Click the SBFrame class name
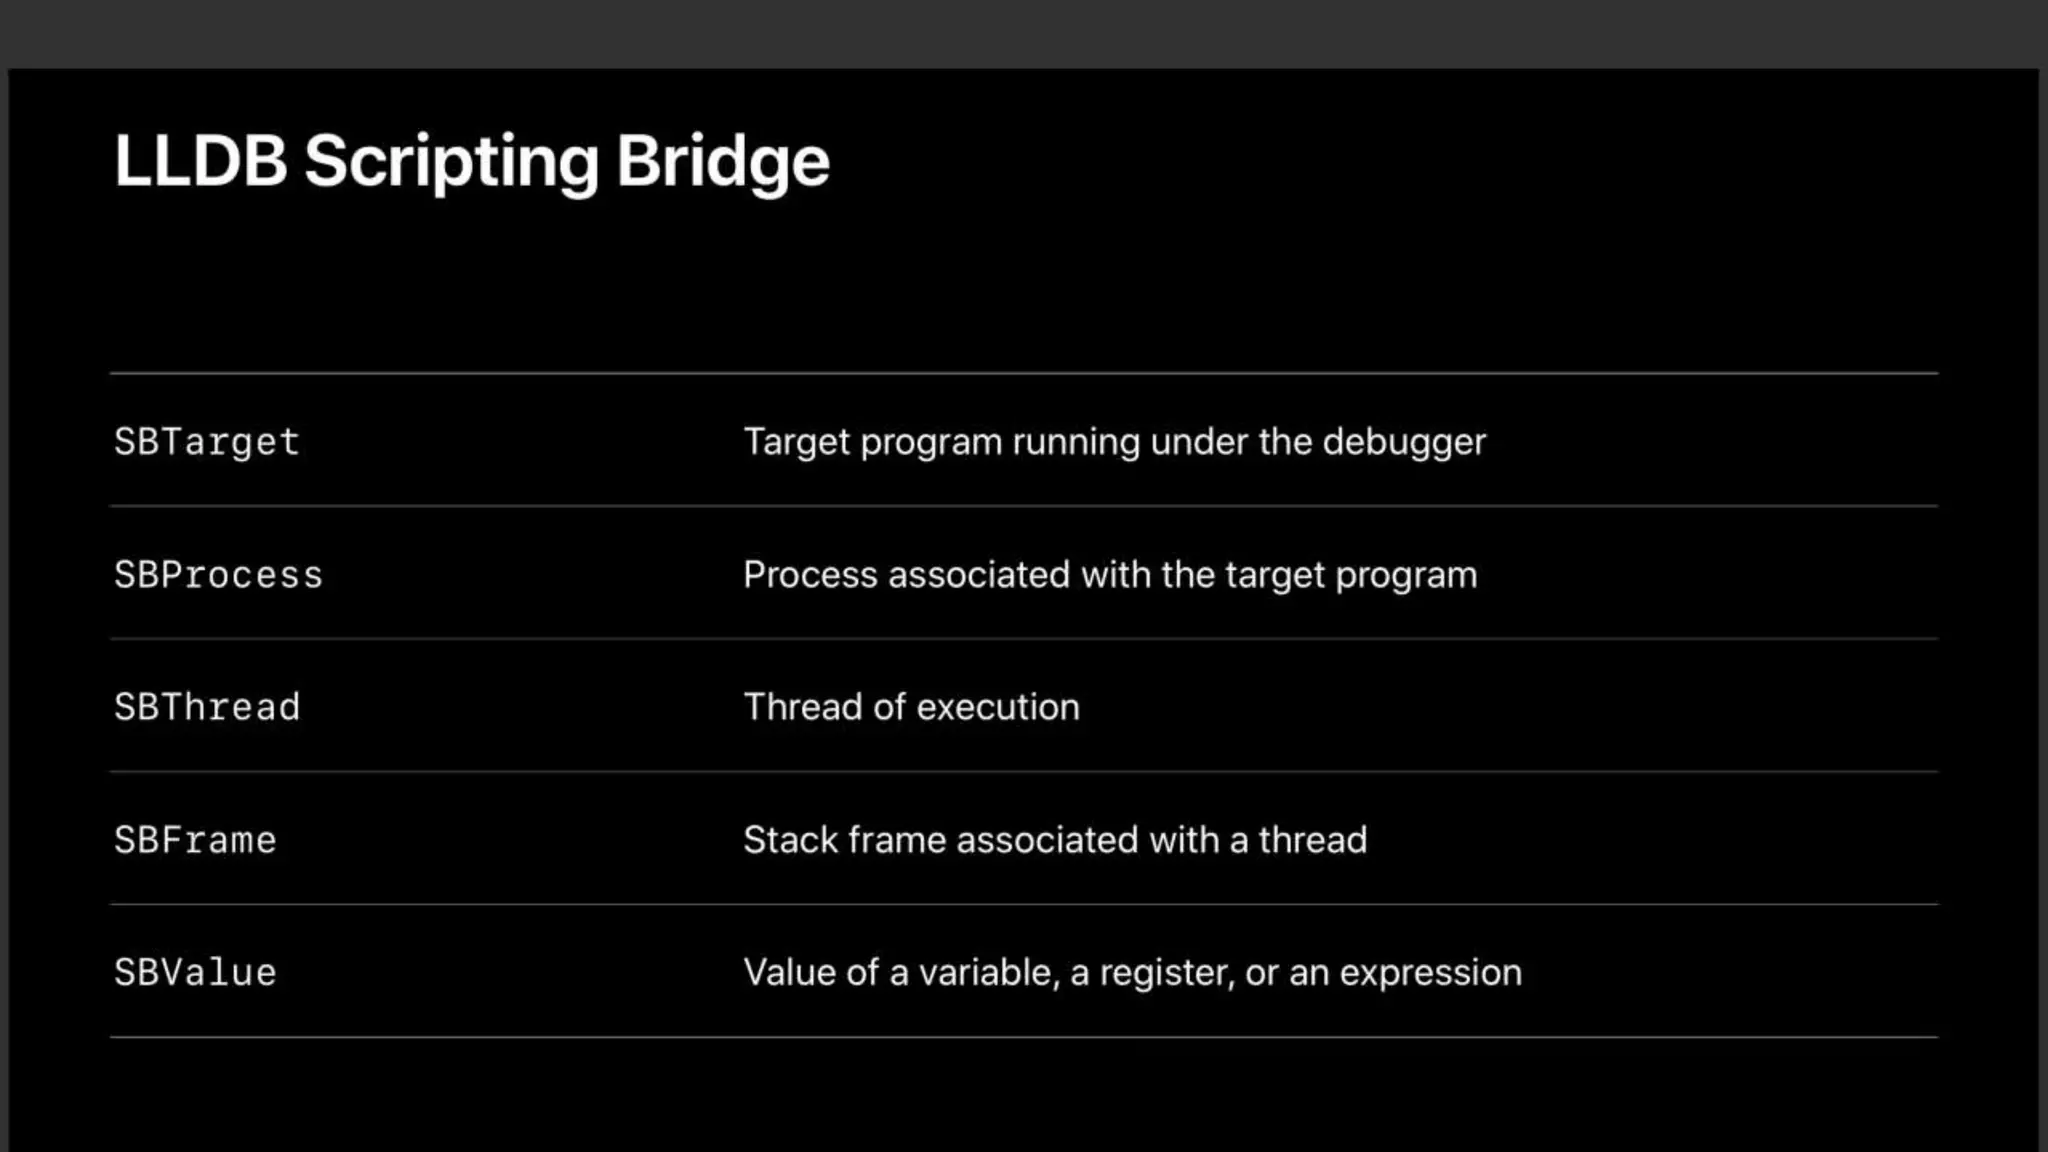The width and height of the screenshot is (2048, 1152). [195, 841]
